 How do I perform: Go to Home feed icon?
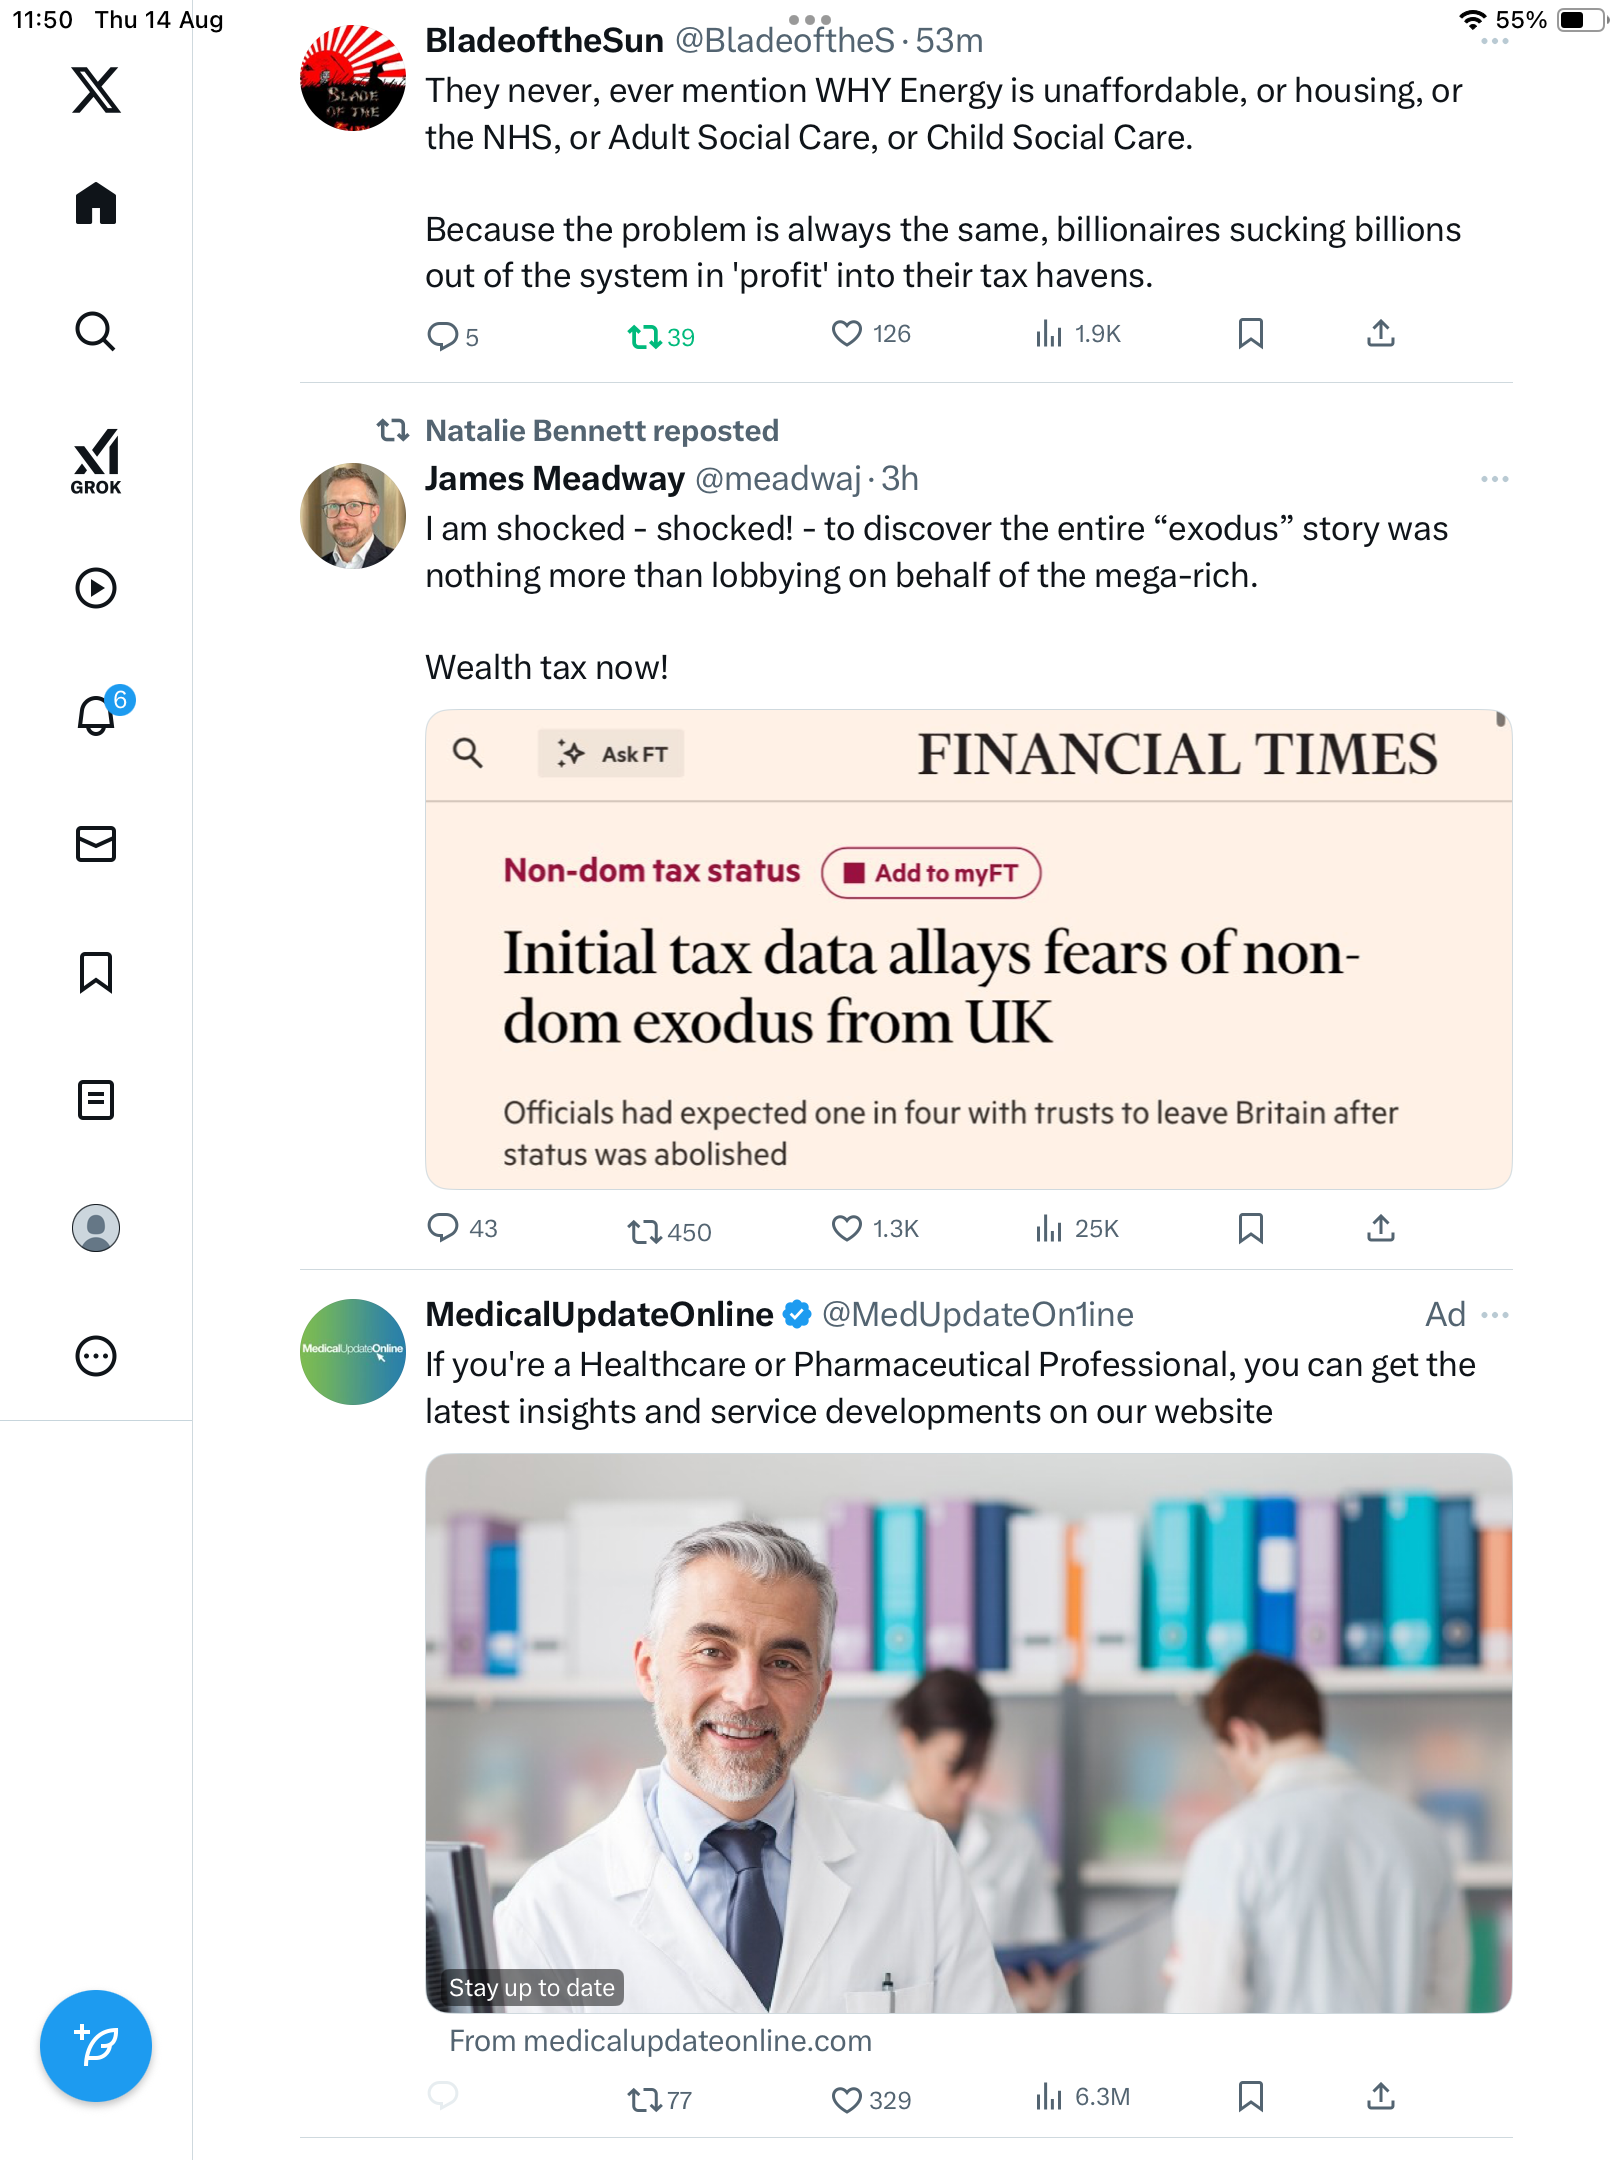click(x=96, y=204)
